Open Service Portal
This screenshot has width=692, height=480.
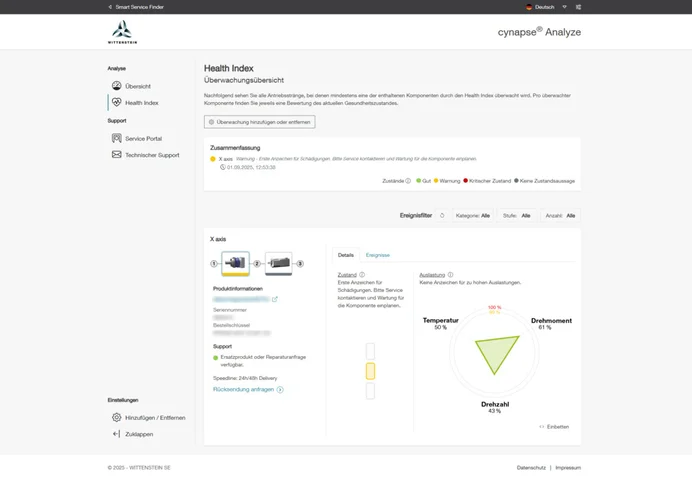click(x=143, y=139)
